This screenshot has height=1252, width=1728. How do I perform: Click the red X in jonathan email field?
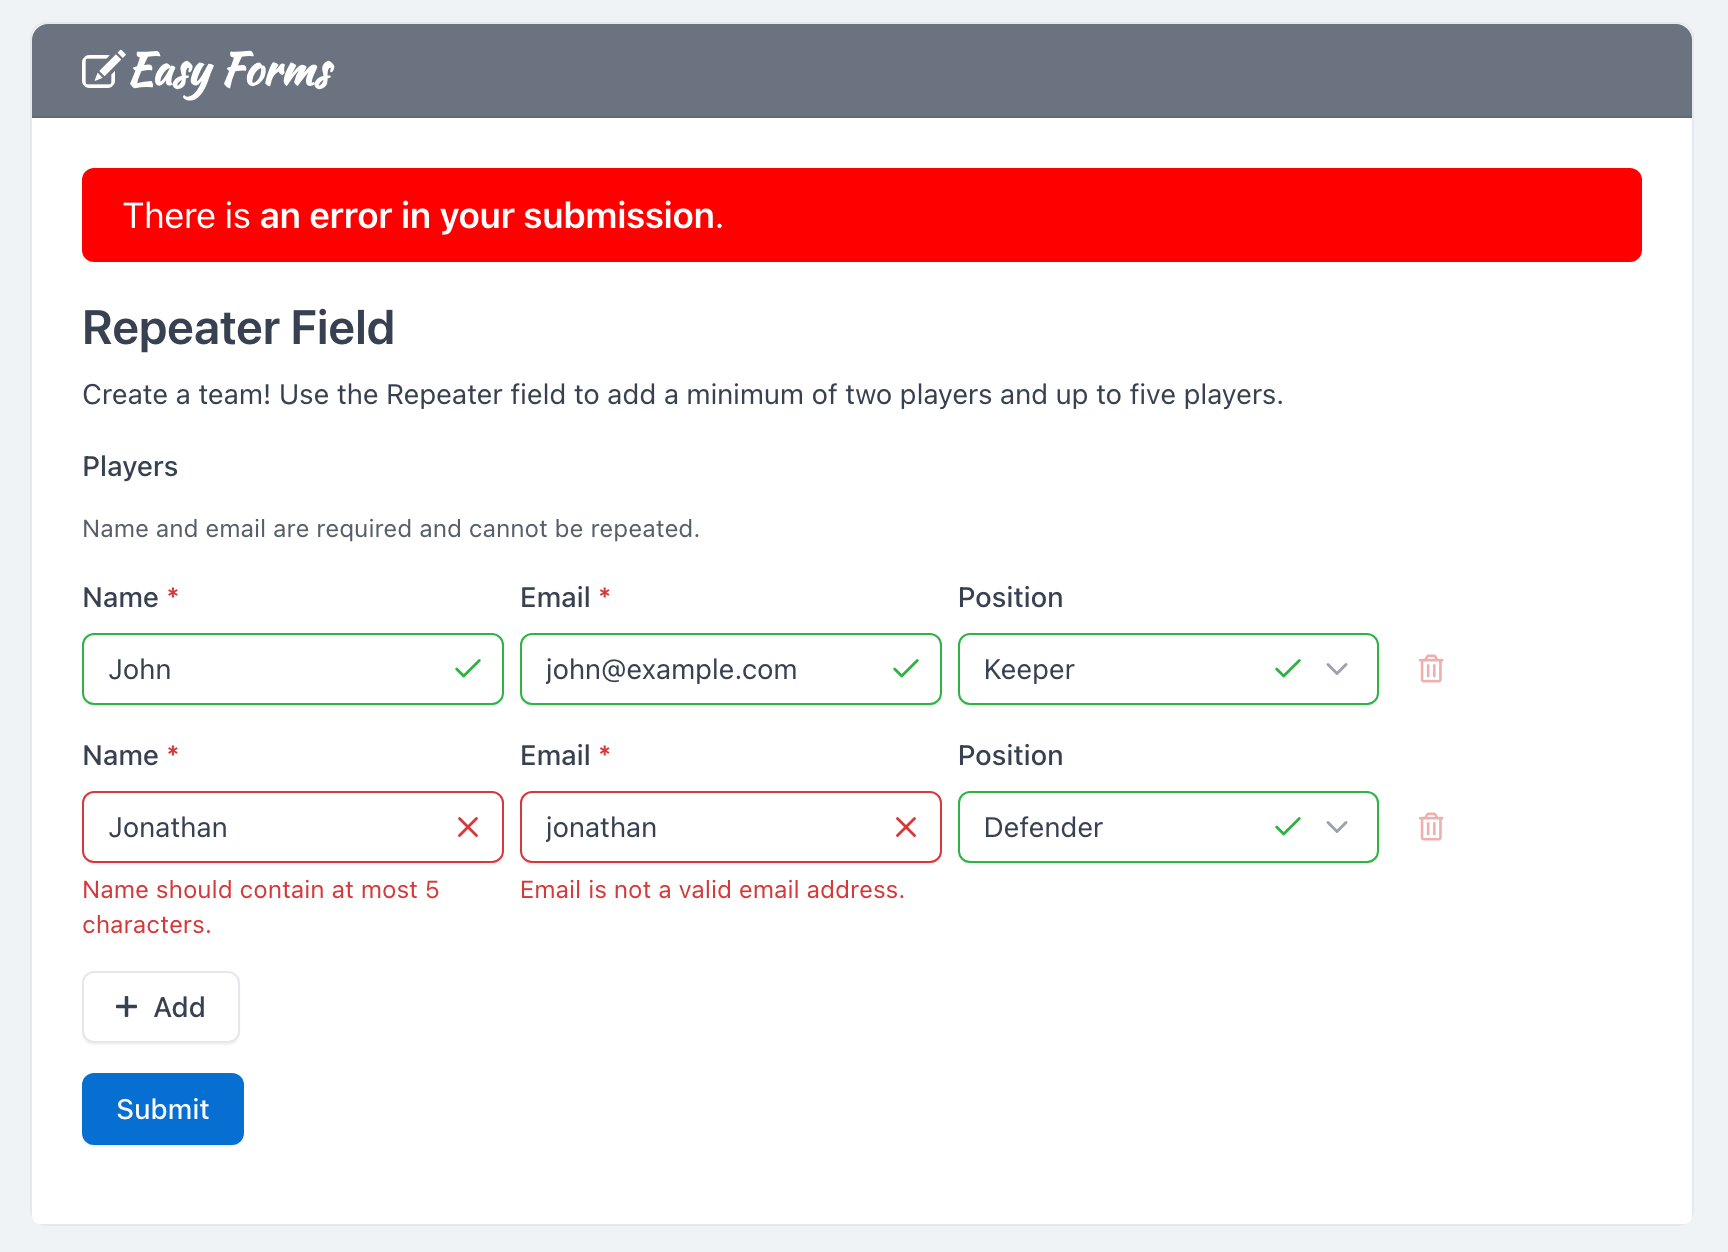906,827
